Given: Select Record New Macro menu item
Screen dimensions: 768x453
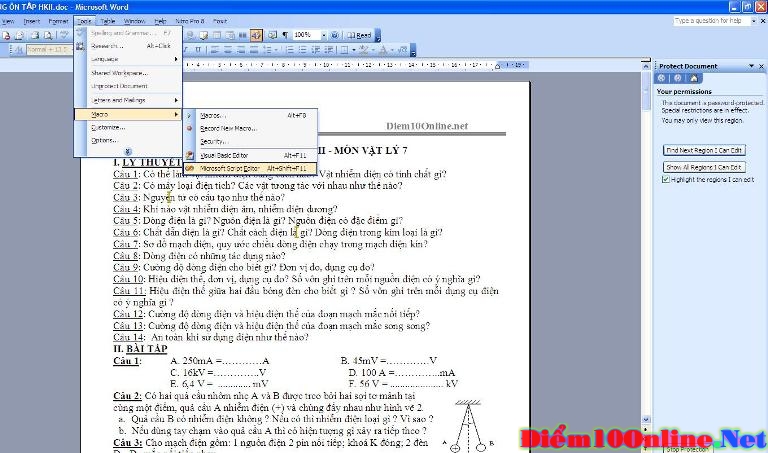Looking at the screenshot, I should [x=250, y=128].
